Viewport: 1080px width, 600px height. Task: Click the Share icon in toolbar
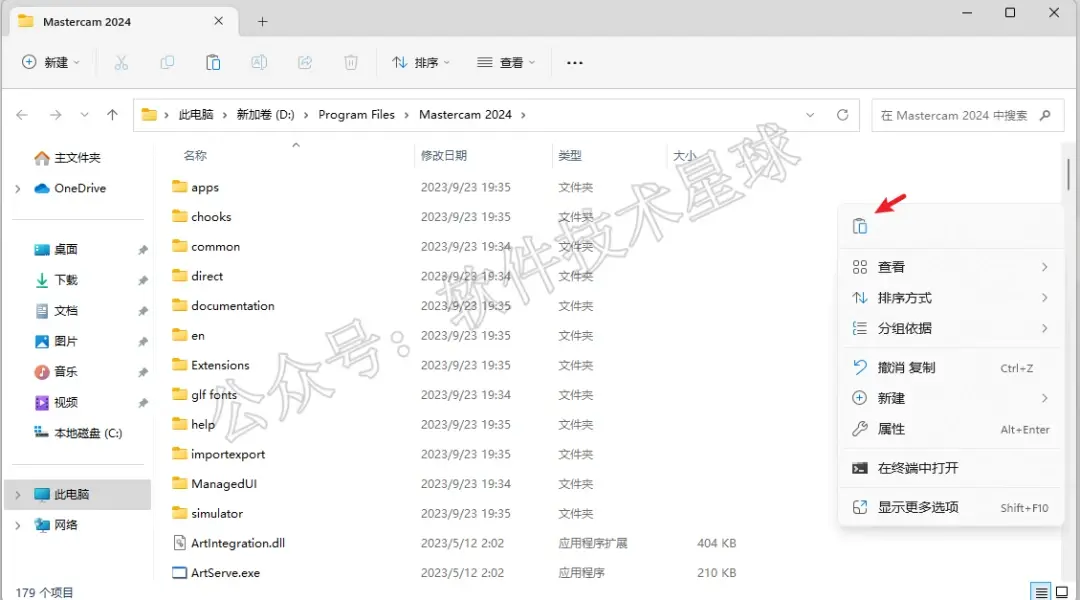[305, 63]
